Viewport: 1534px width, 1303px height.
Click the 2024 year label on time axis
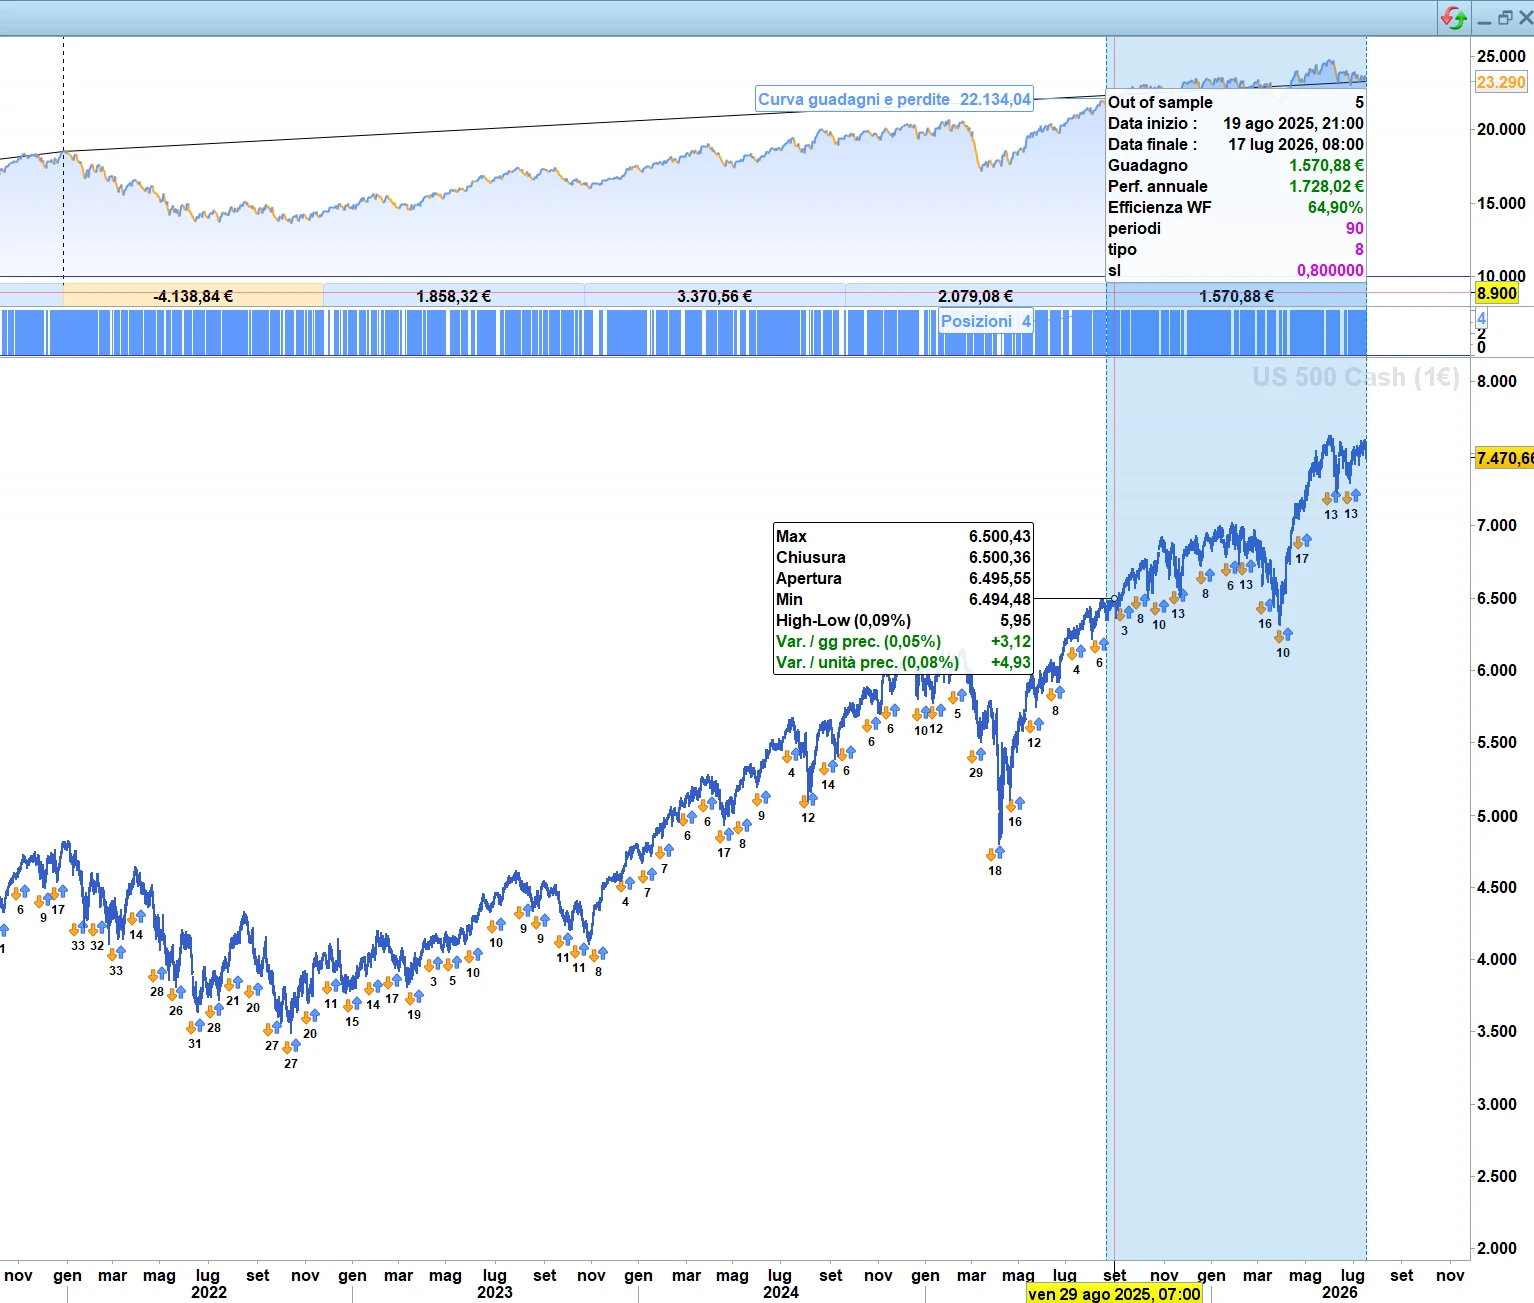781,1292
